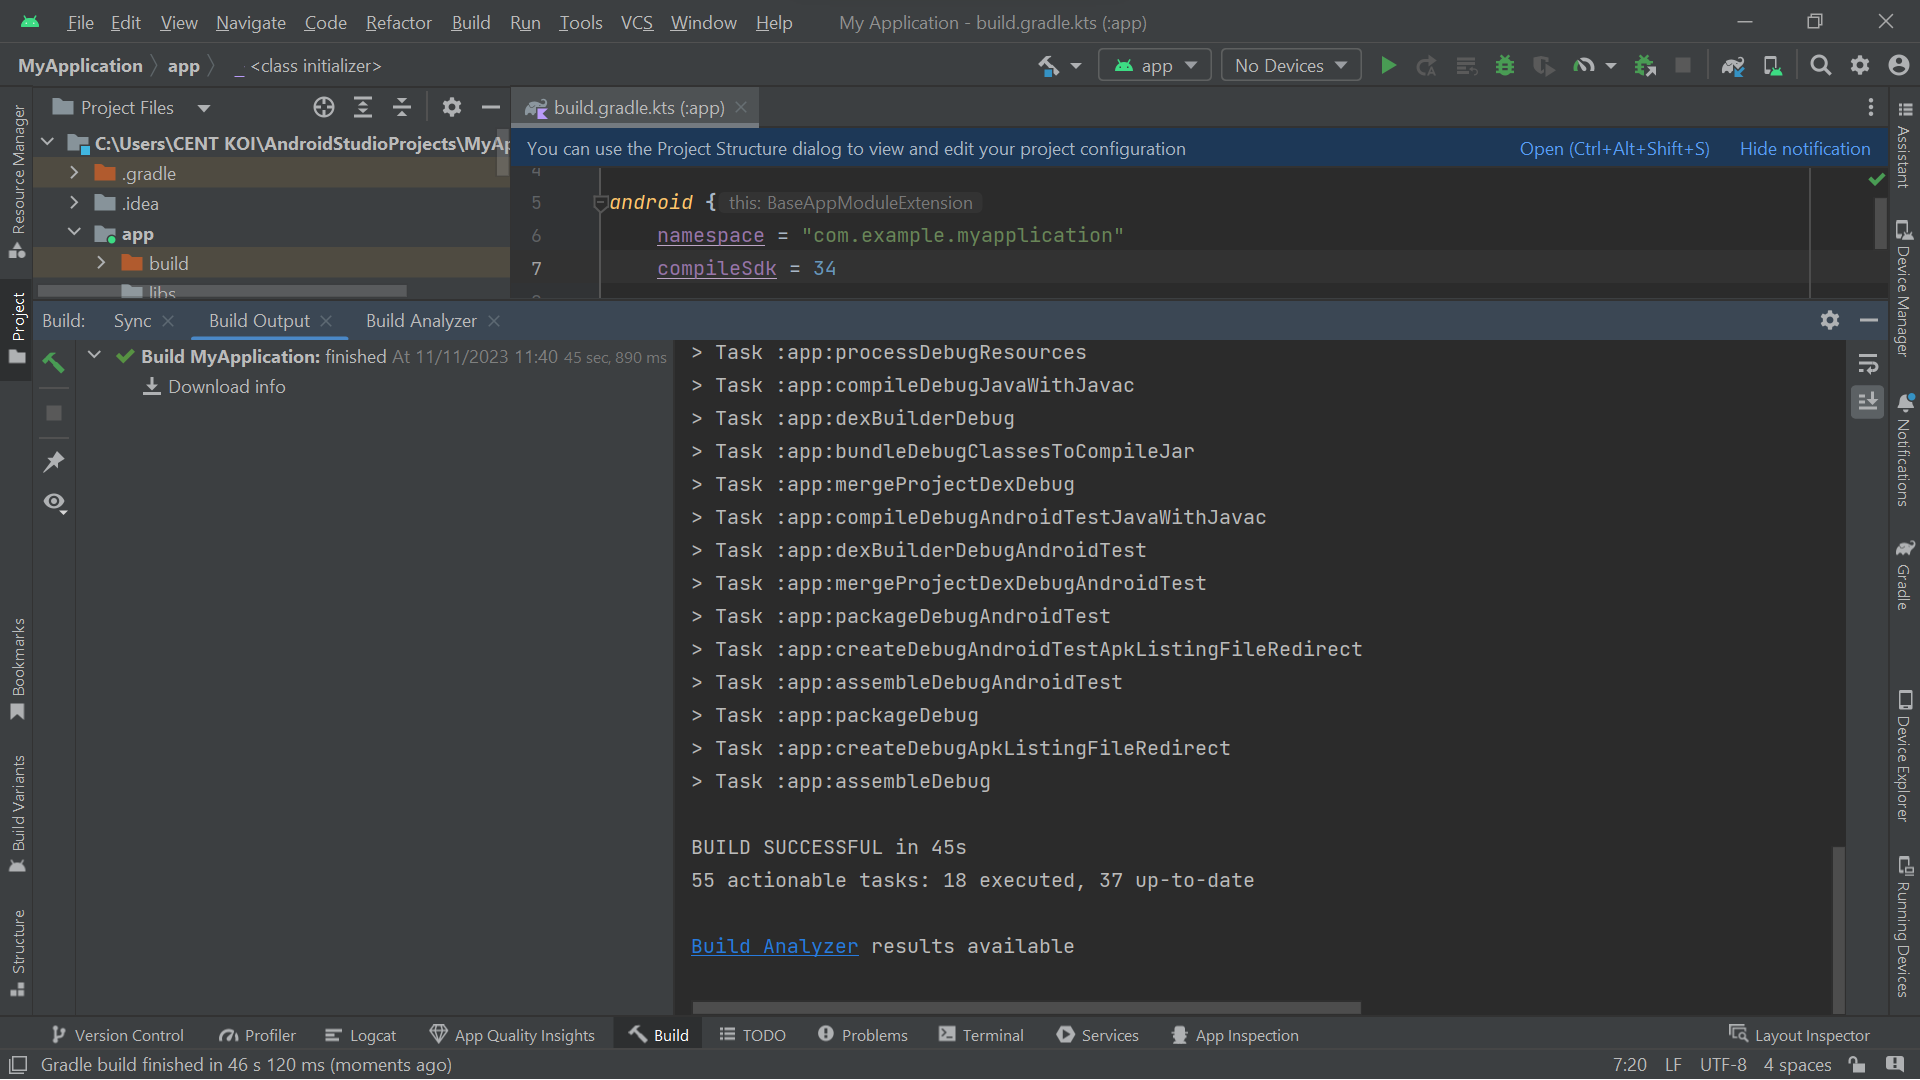Open the Refactor menu
Image resolution: width=1920 pixels, height=1080 pixels.
coord(398,22)
